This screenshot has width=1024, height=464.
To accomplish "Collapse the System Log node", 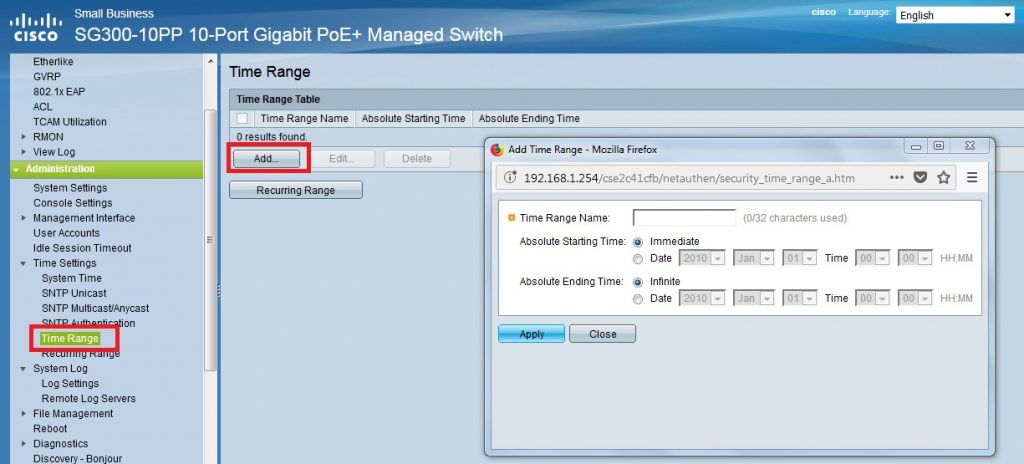I will [x=24, y=369].
